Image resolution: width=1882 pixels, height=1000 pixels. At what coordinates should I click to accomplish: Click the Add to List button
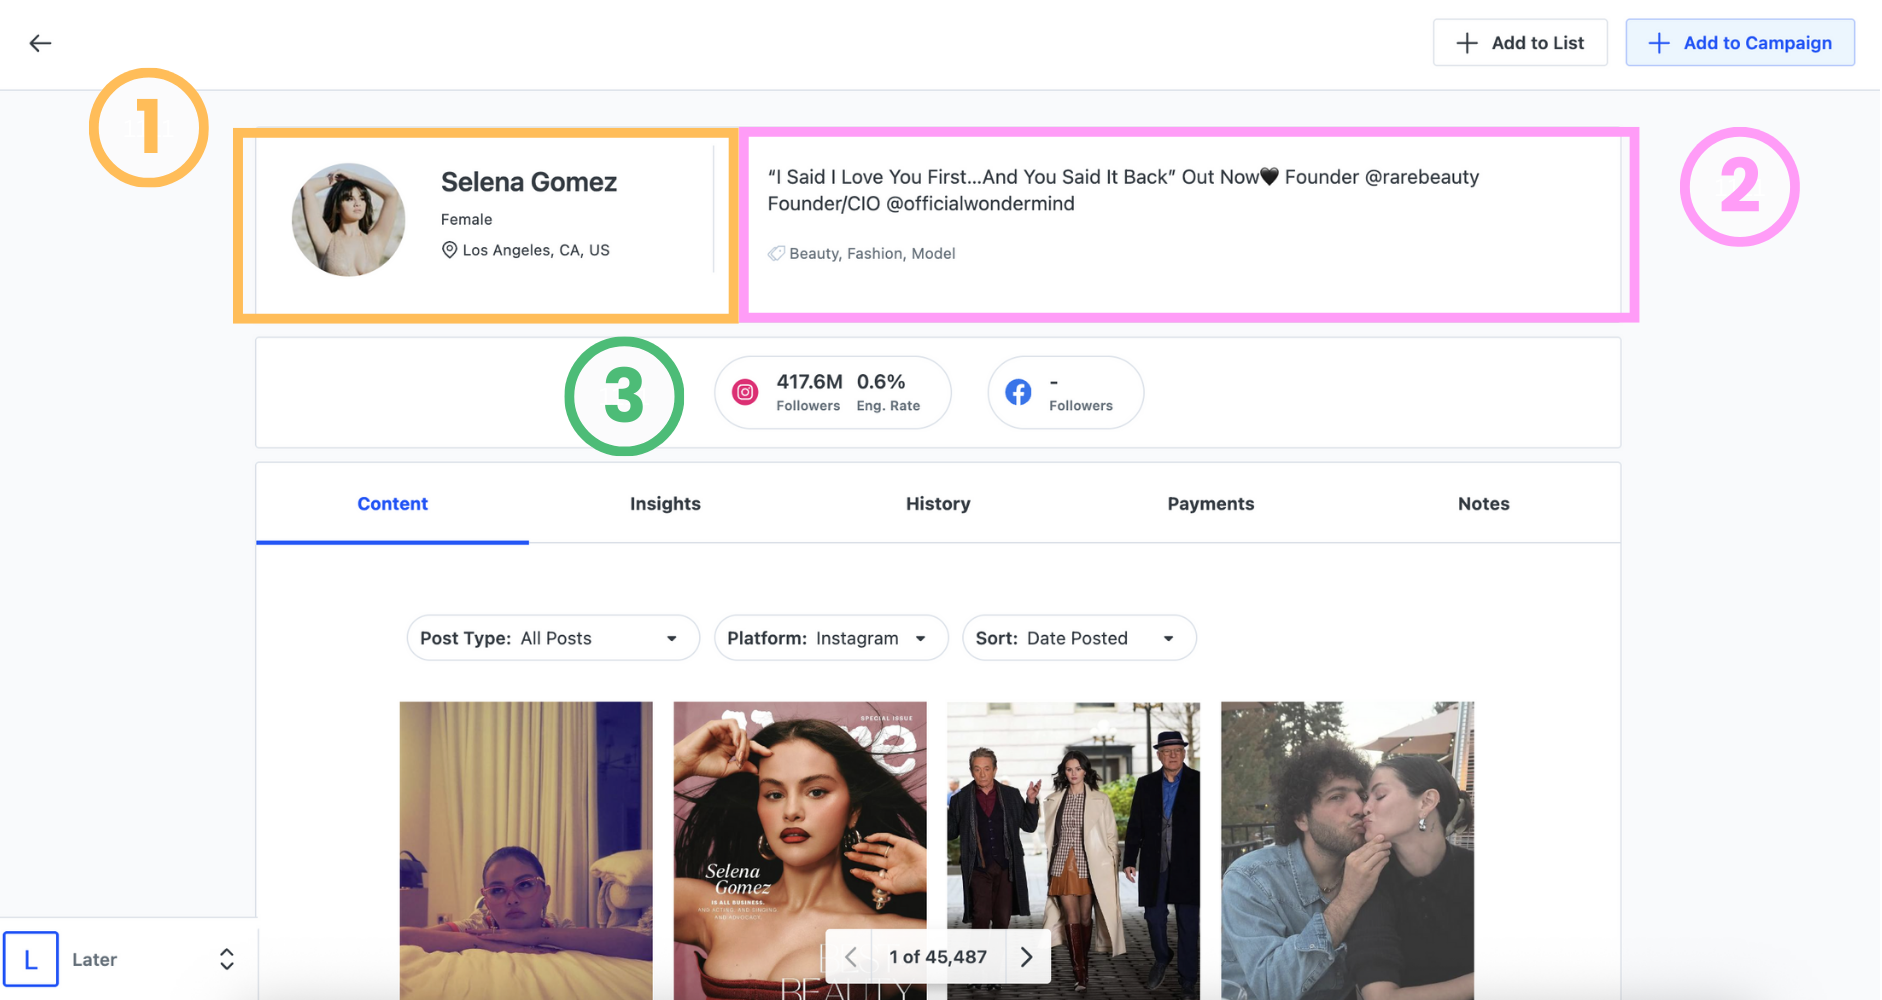1520,43
